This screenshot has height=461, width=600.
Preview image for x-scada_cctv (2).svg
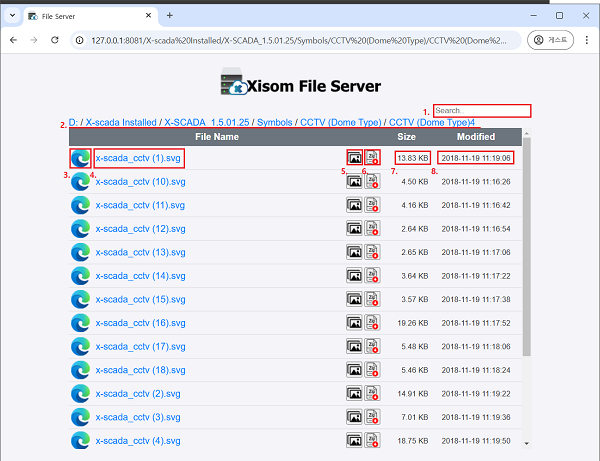(x=354, y=394)
